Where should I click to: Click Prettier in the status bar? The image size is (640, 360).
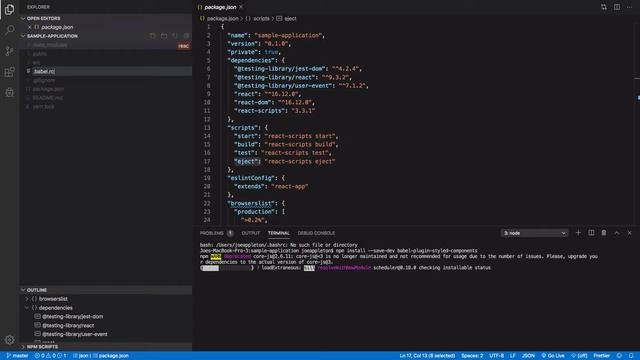click(601, 356)
